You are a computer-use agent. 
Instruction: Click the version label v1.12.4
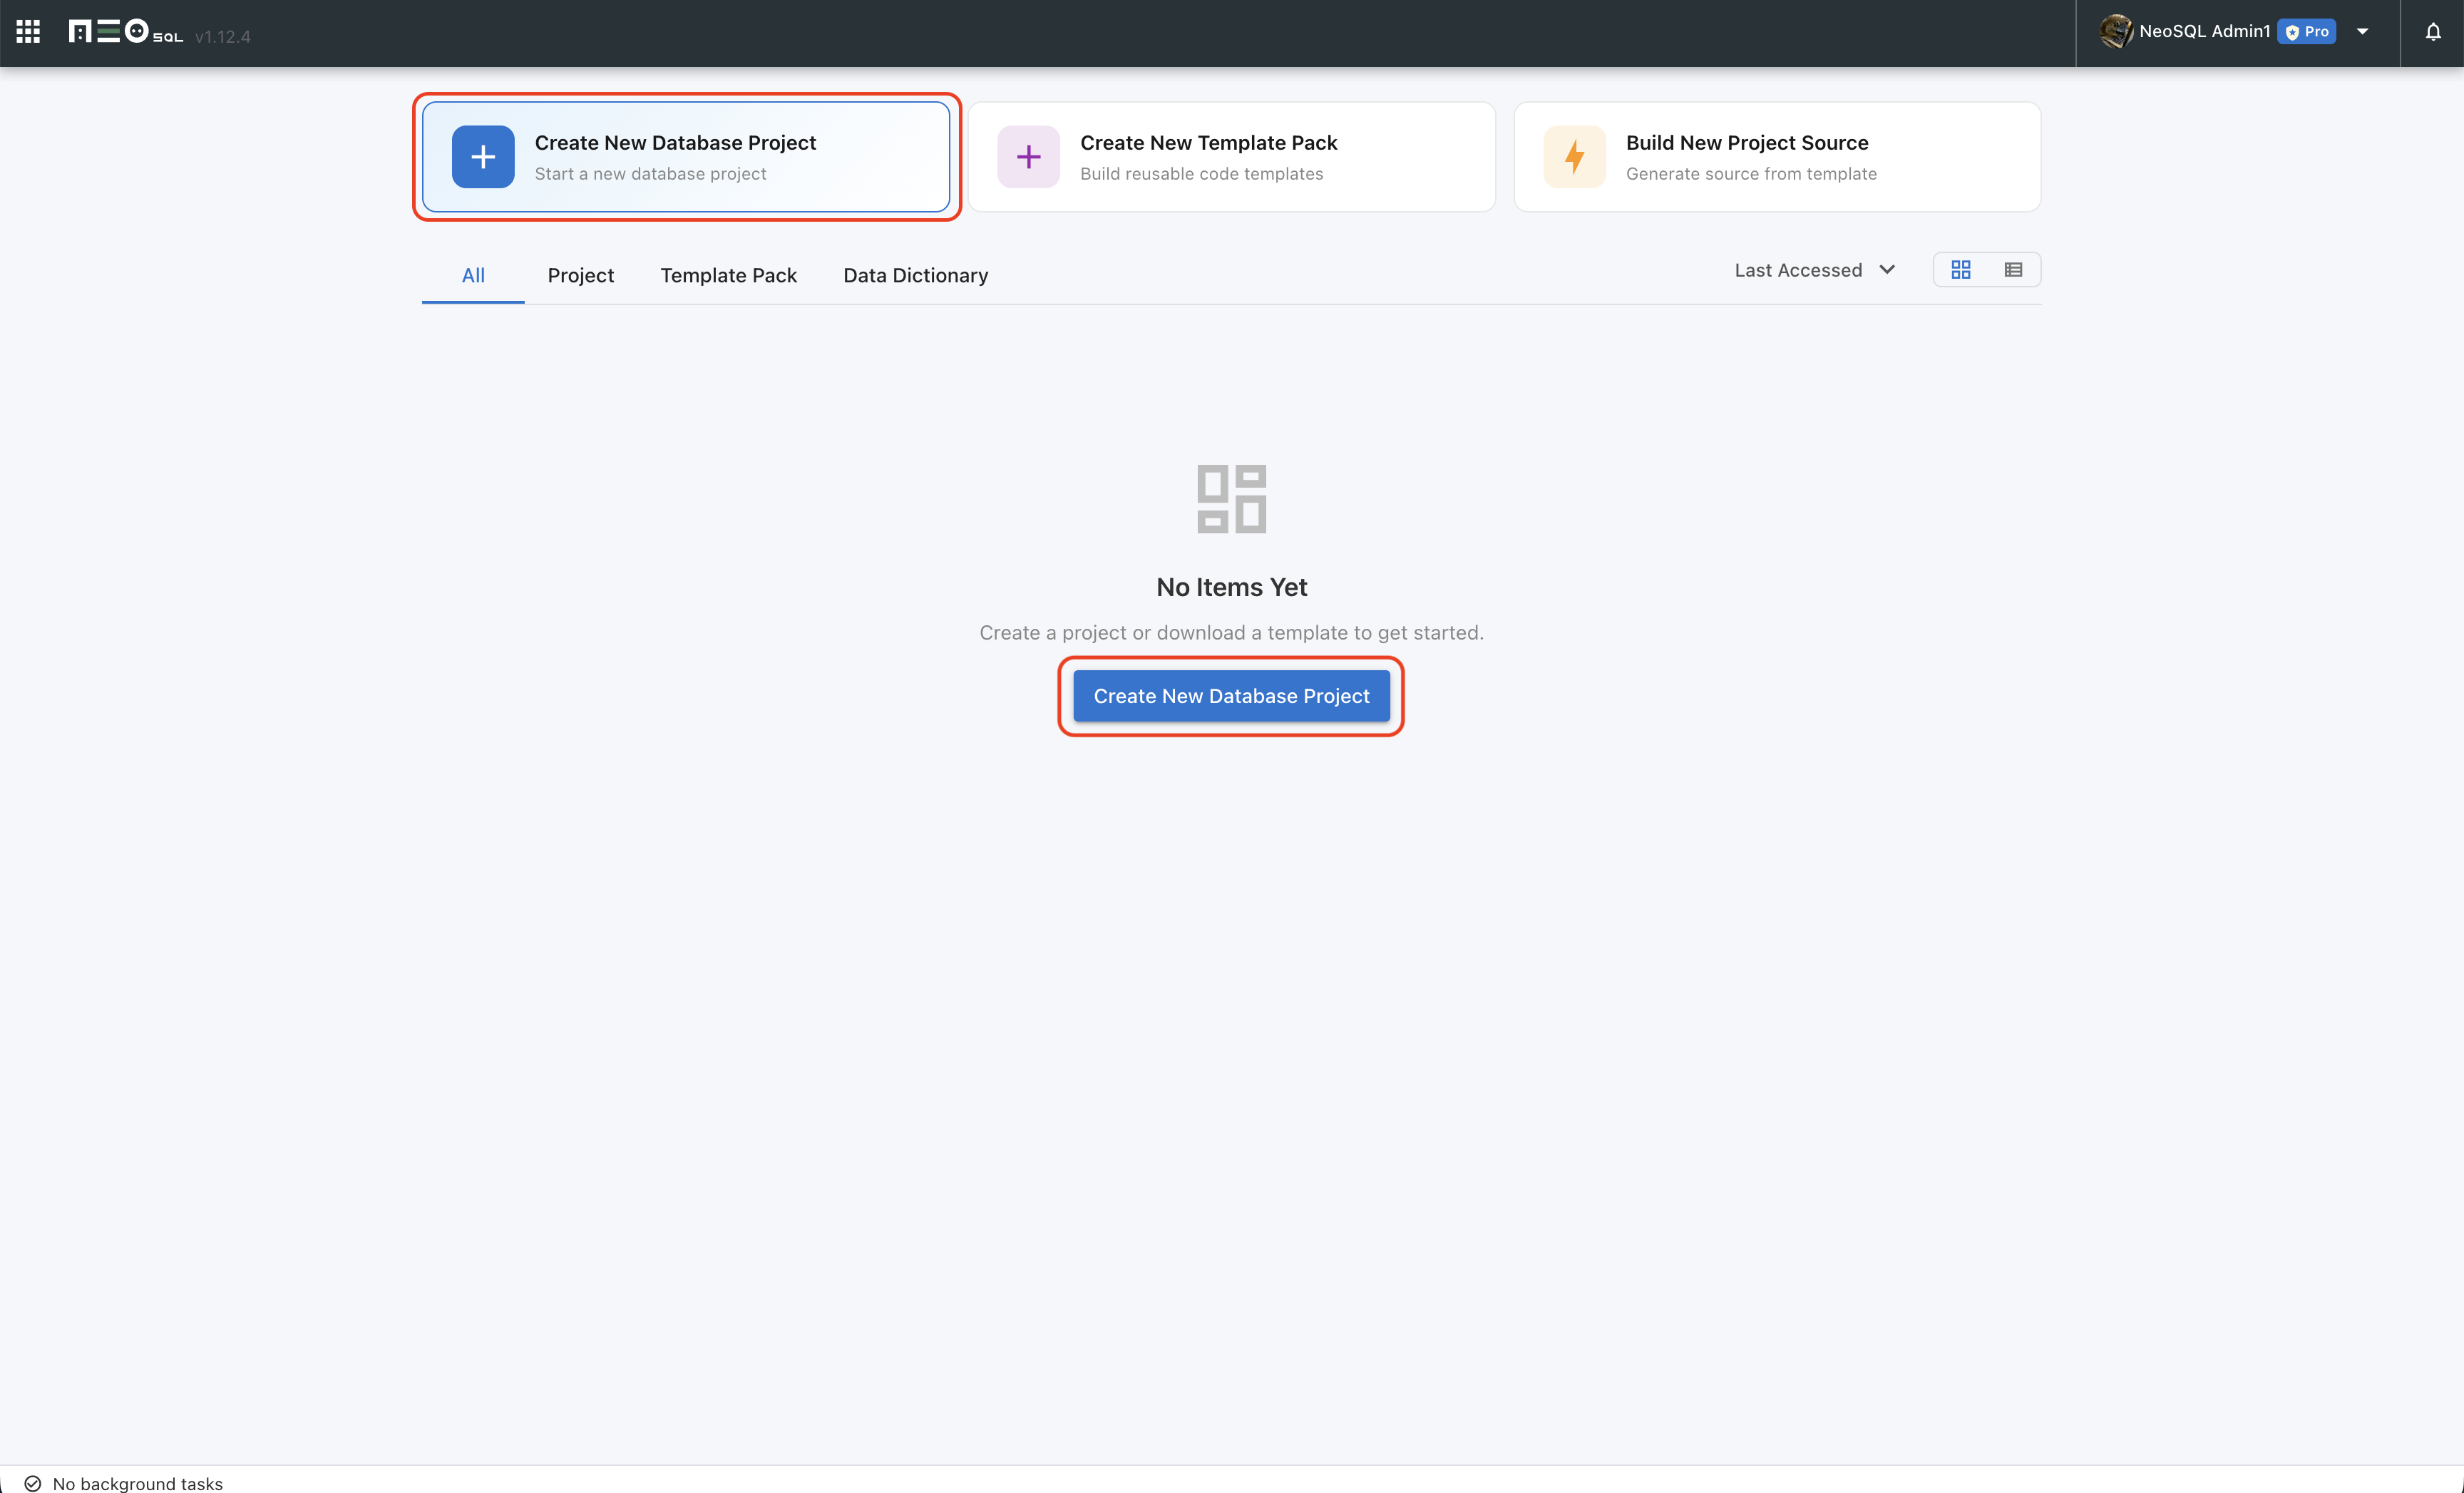pyautogui.click(x=222, y=37)
